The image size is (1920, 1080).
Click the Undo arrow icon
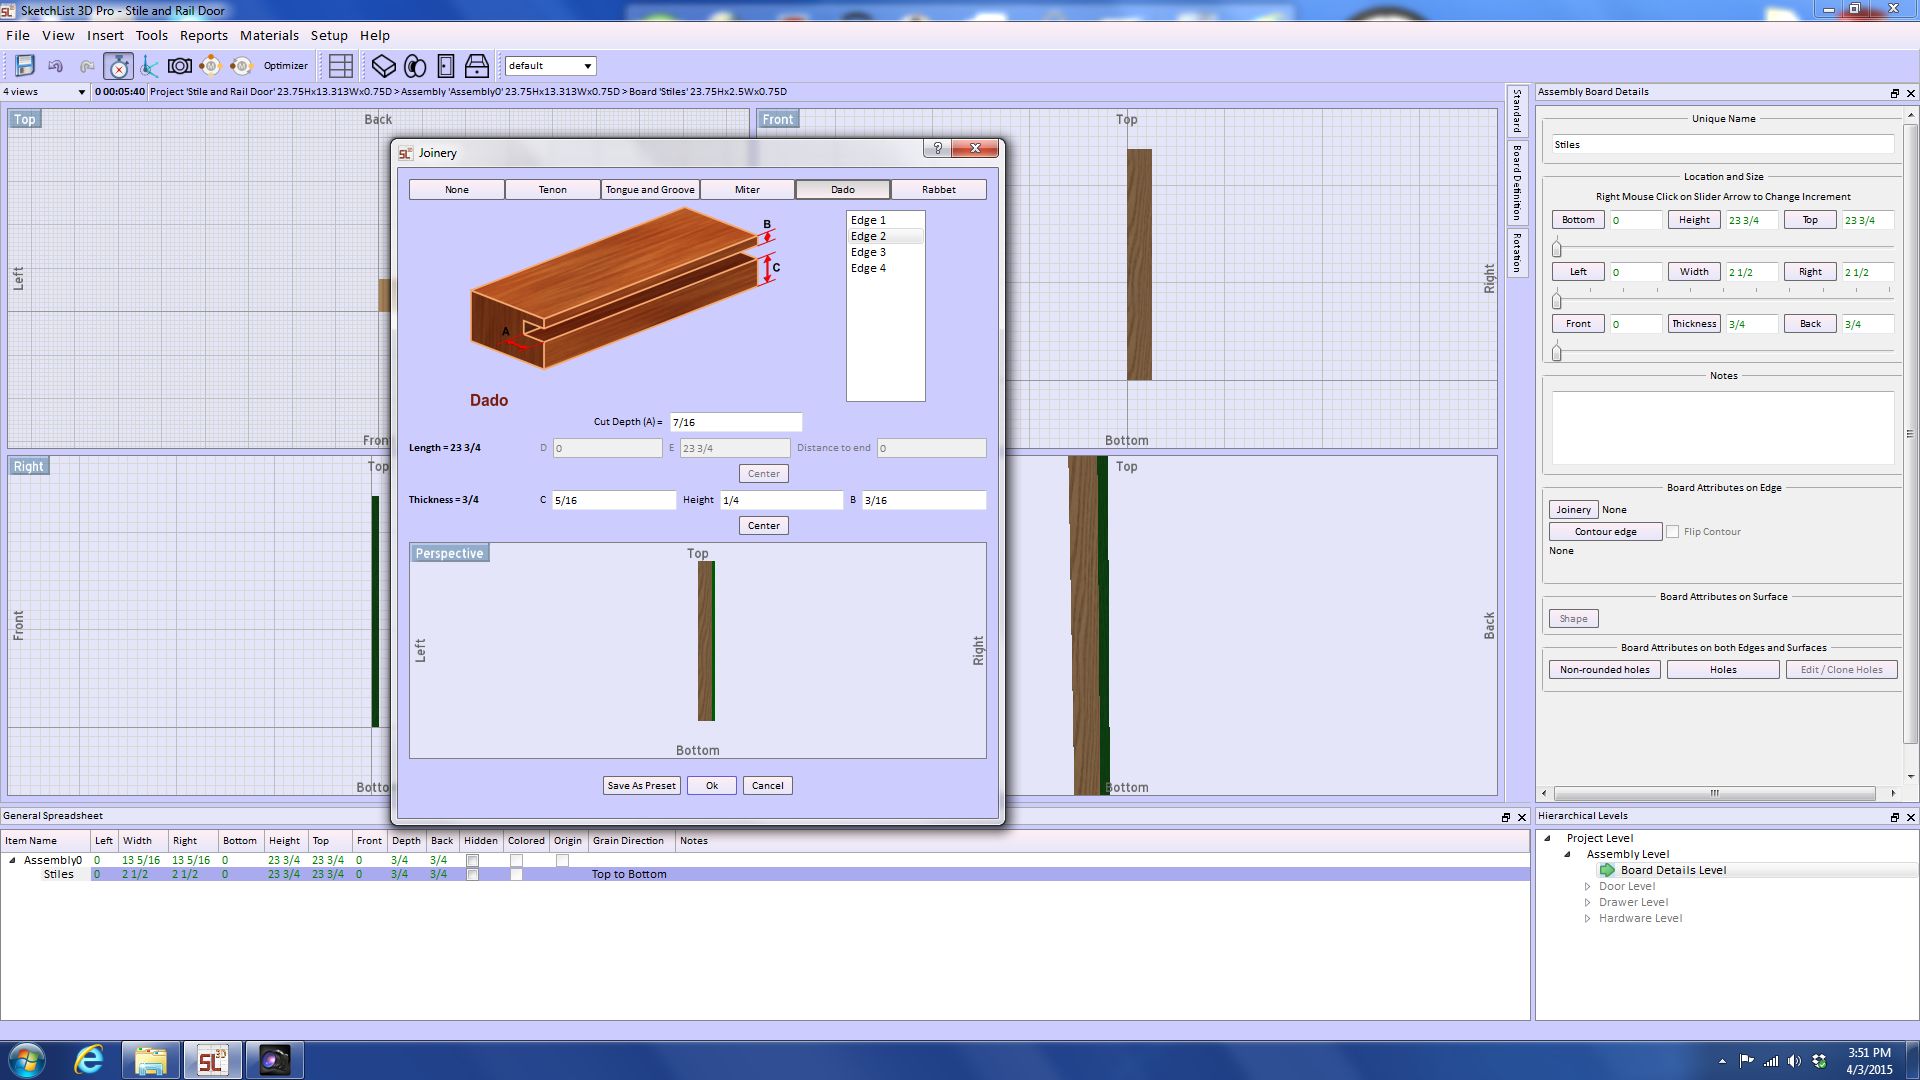point(56,66)
